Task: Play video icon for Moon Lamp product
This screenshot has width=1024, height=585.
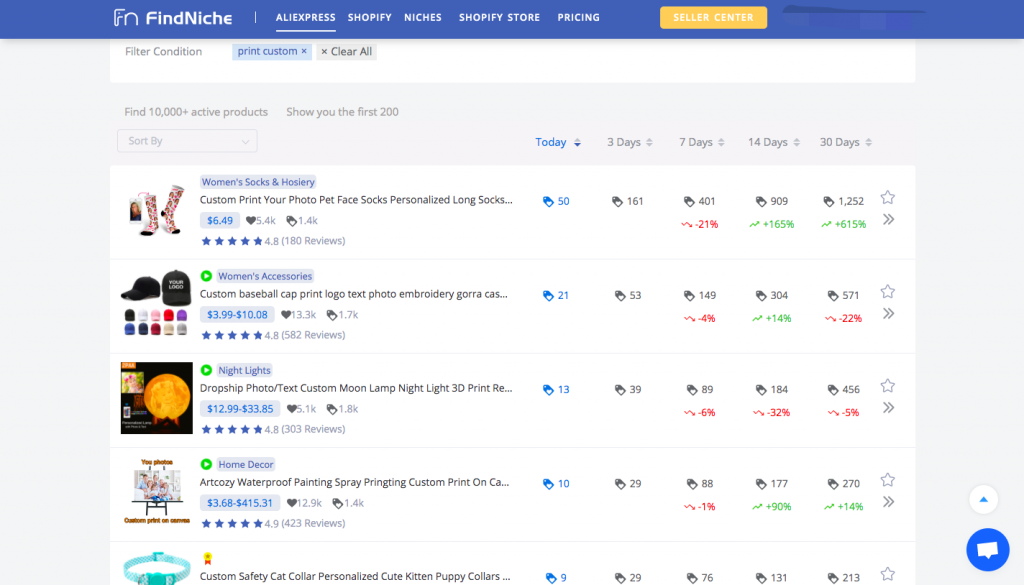Action: pyautogui.click(x=206, y=370)
